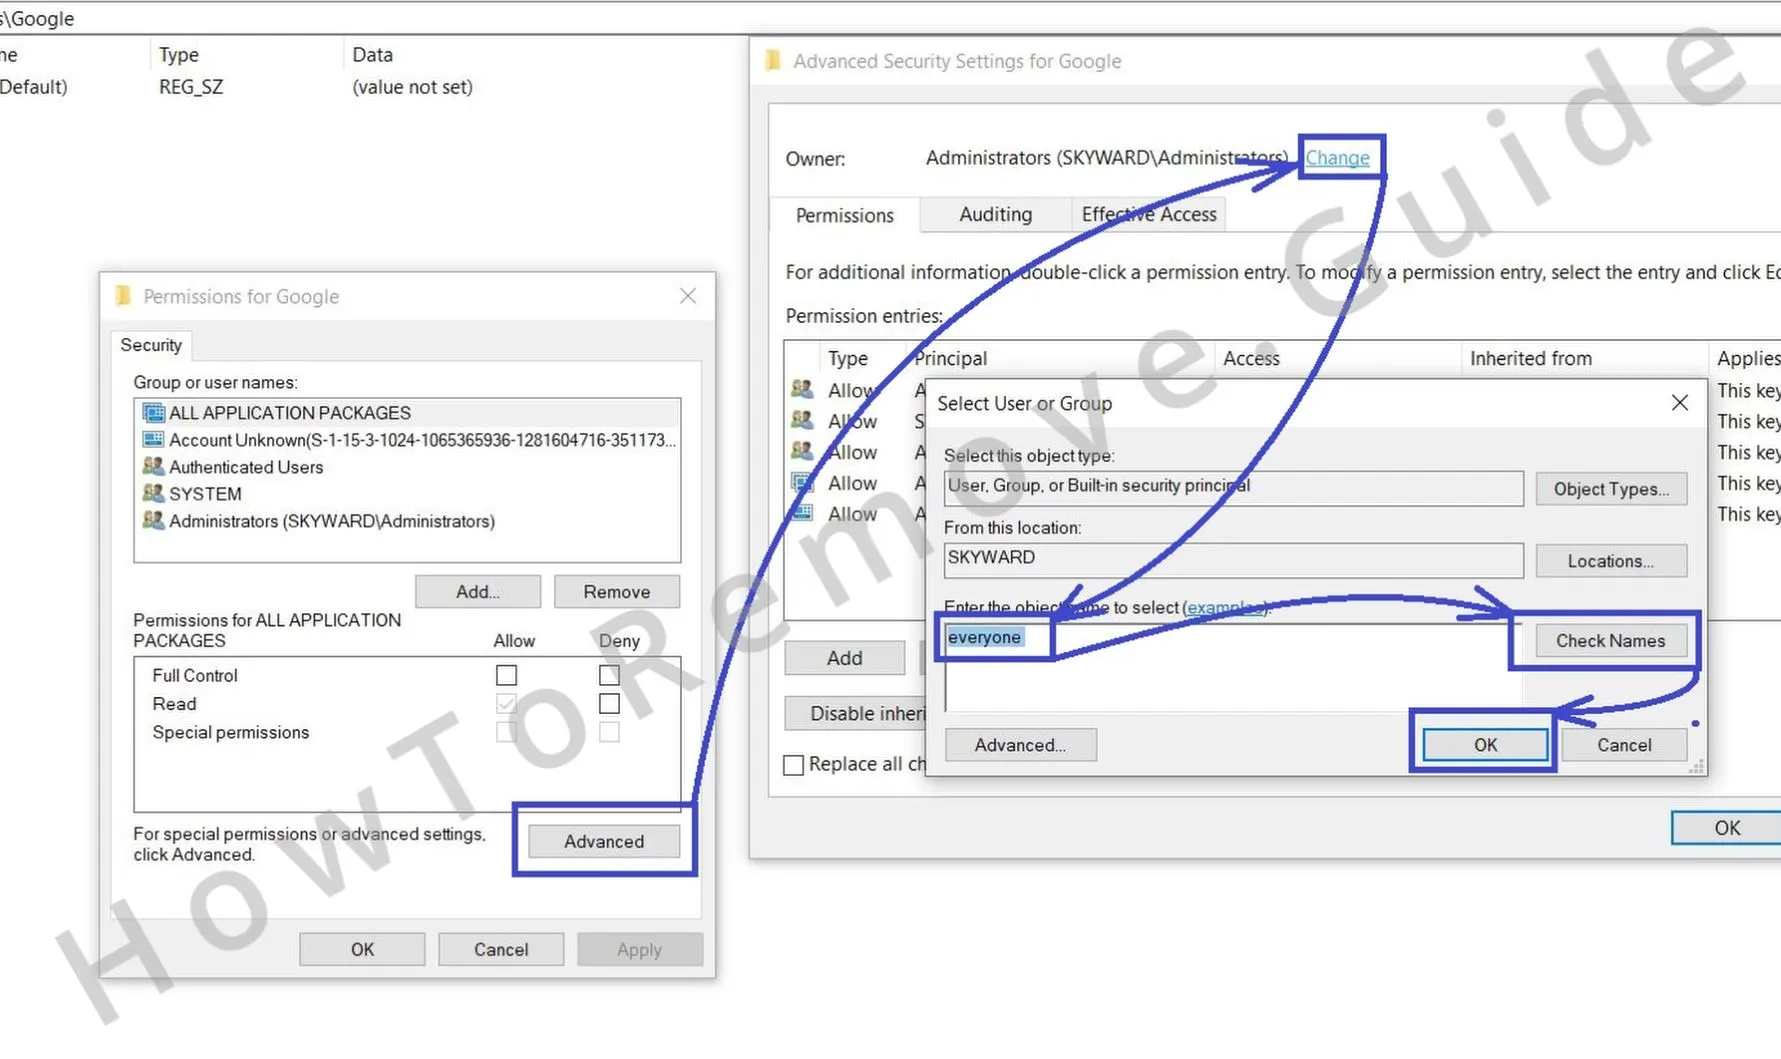Click the Apply button in Permissions dialog
The height and width of the screenshot is (1059, 1781).
640,949
